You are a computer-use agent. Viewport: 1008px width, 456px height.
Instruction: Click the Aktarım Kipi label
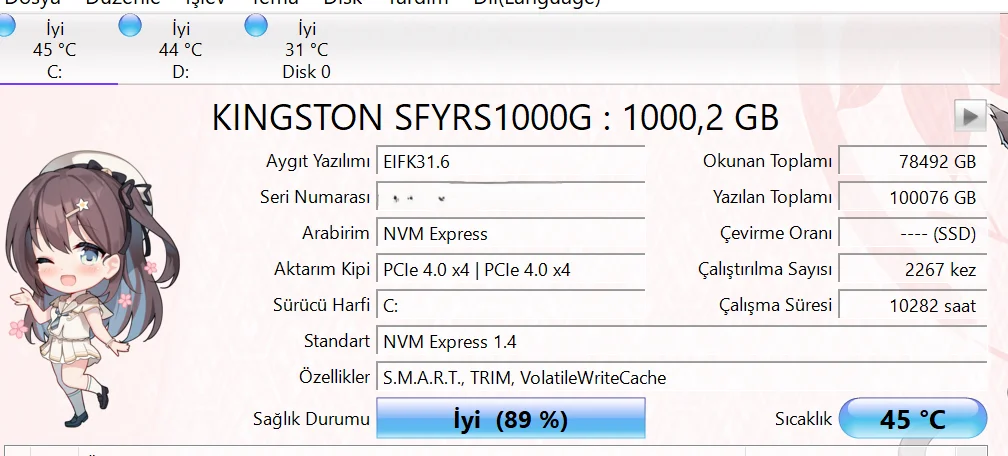point(322,269)
